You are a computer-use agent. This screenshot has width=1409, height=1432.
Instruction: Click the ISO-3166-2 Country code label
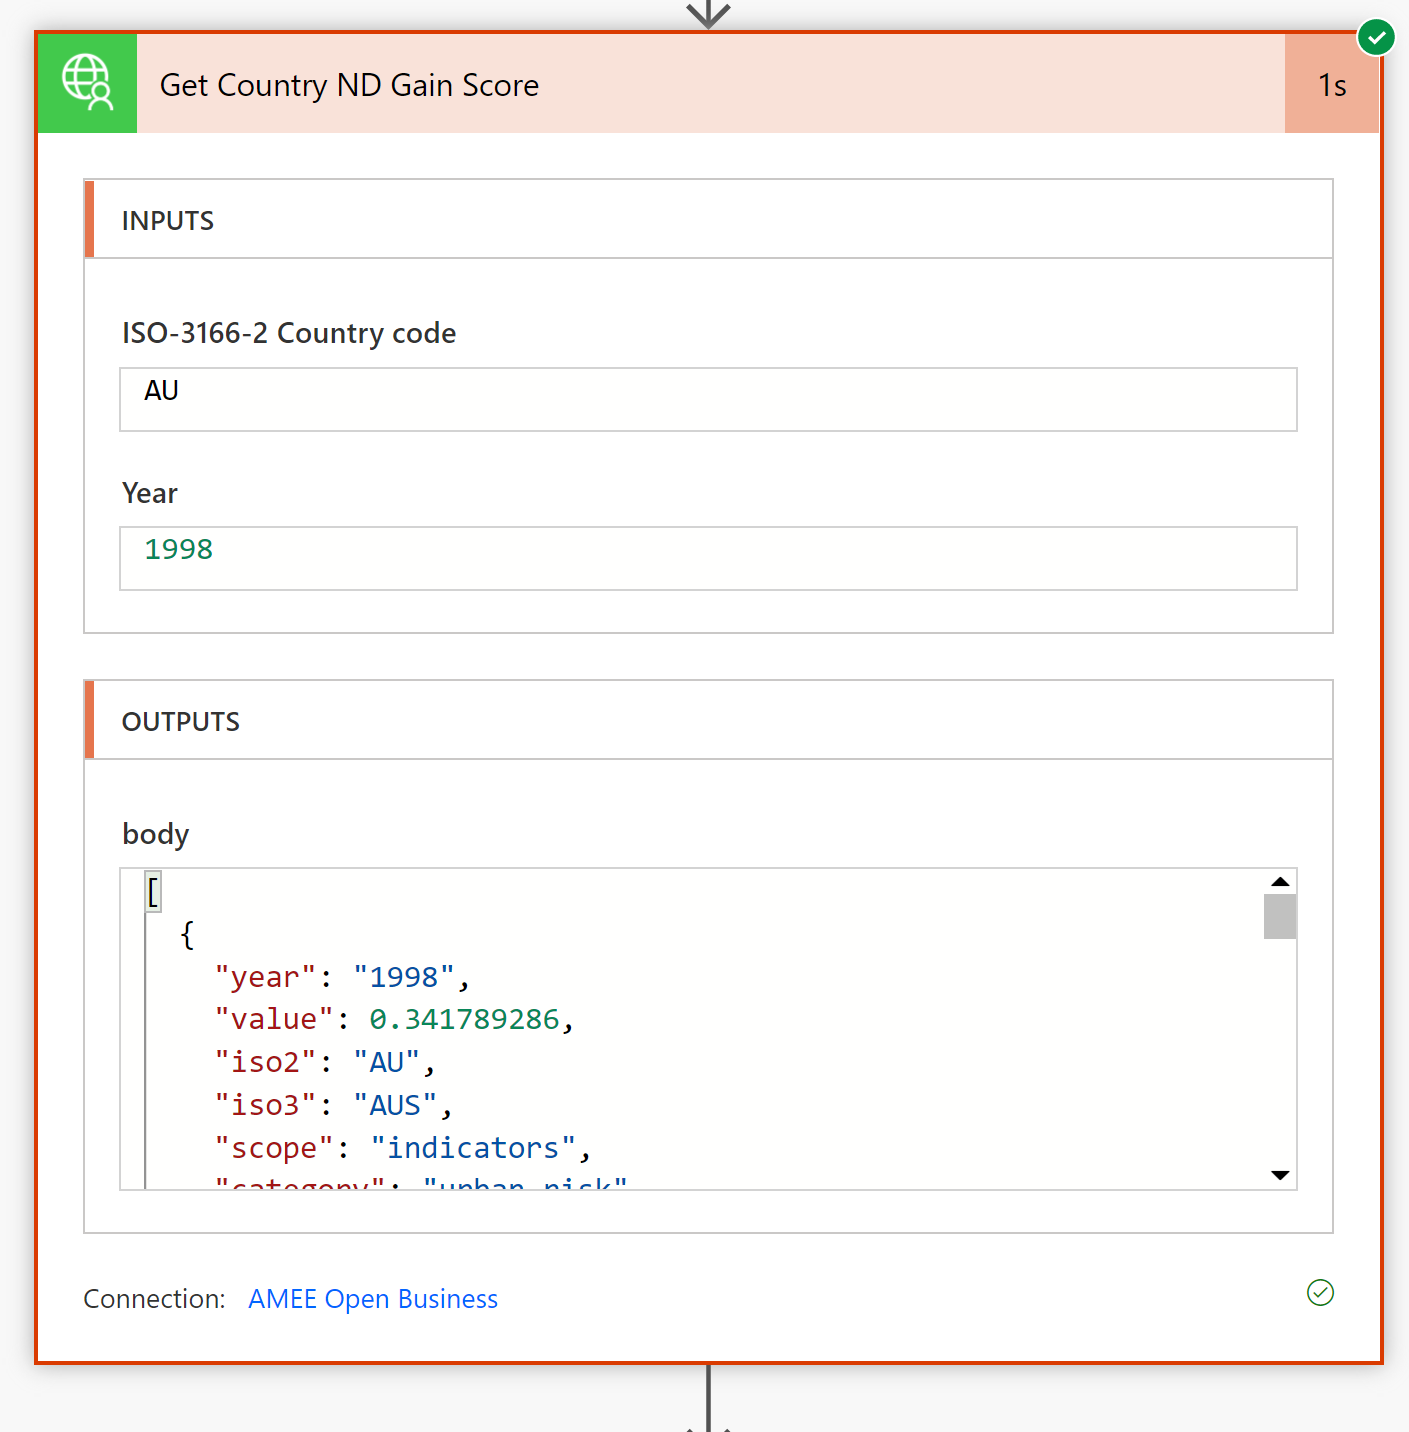(x=289, y=333)
